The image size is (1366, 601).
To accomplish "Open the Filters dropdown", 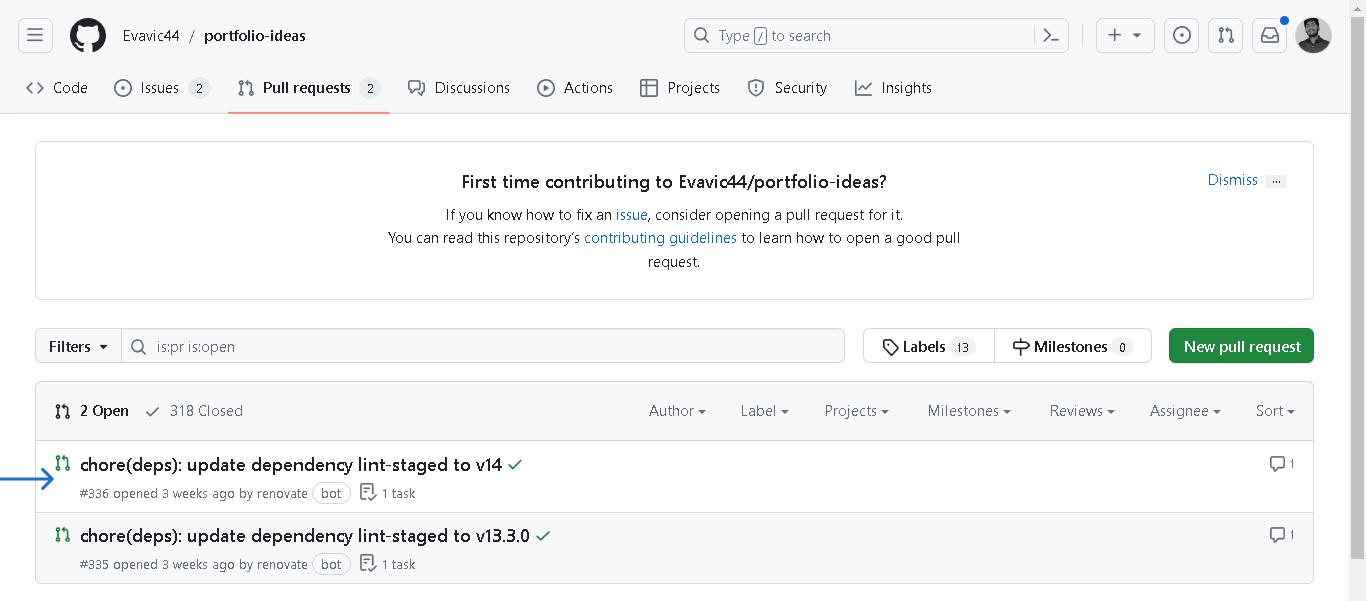I will [x=77, y=345].
